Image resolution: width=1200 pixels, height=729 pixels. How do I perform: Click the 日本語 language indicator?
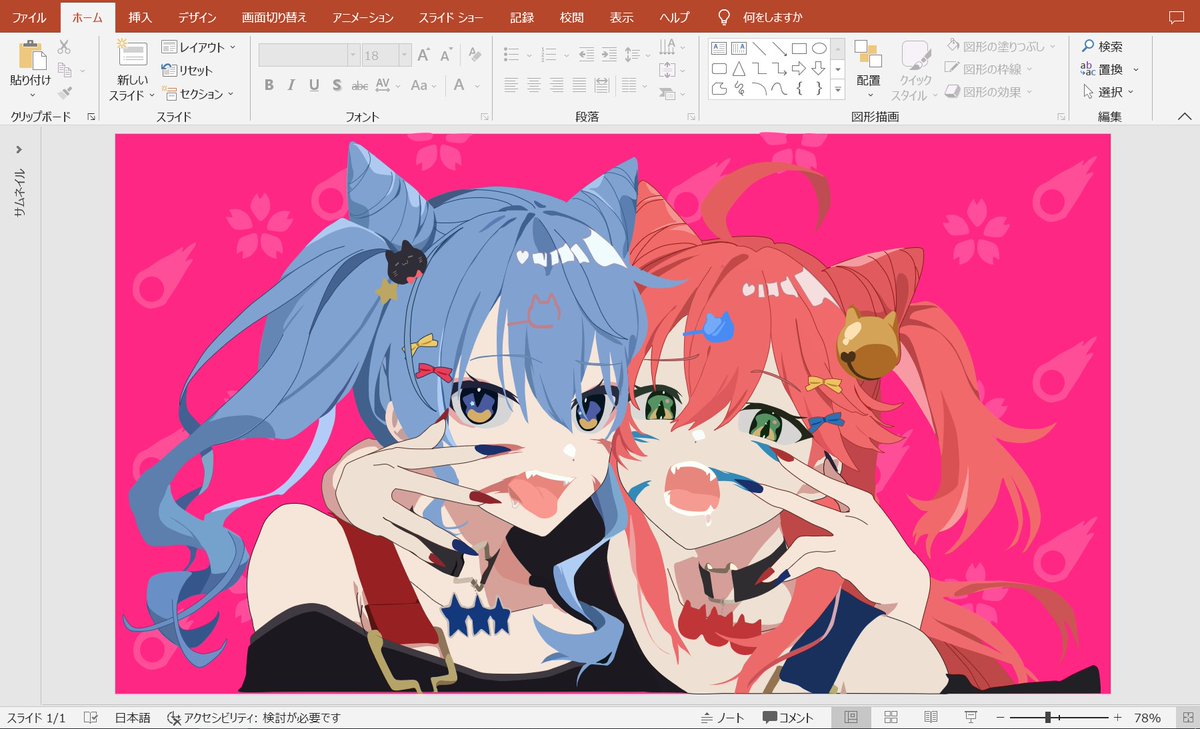click(x=132, y=718)
